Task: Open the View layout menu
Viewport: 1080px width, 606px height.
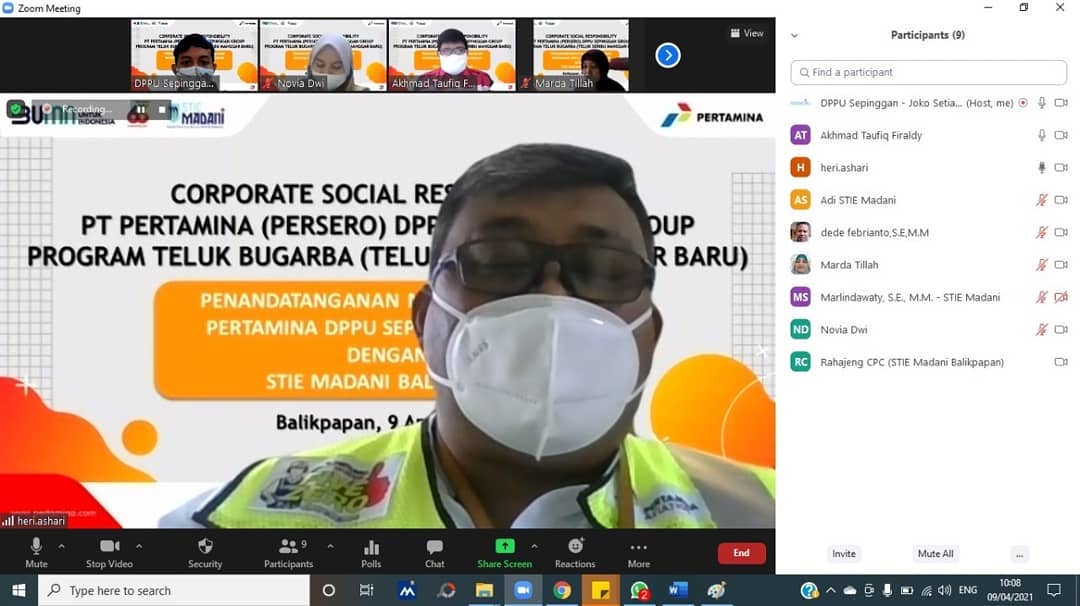Action: click(747, 33)
